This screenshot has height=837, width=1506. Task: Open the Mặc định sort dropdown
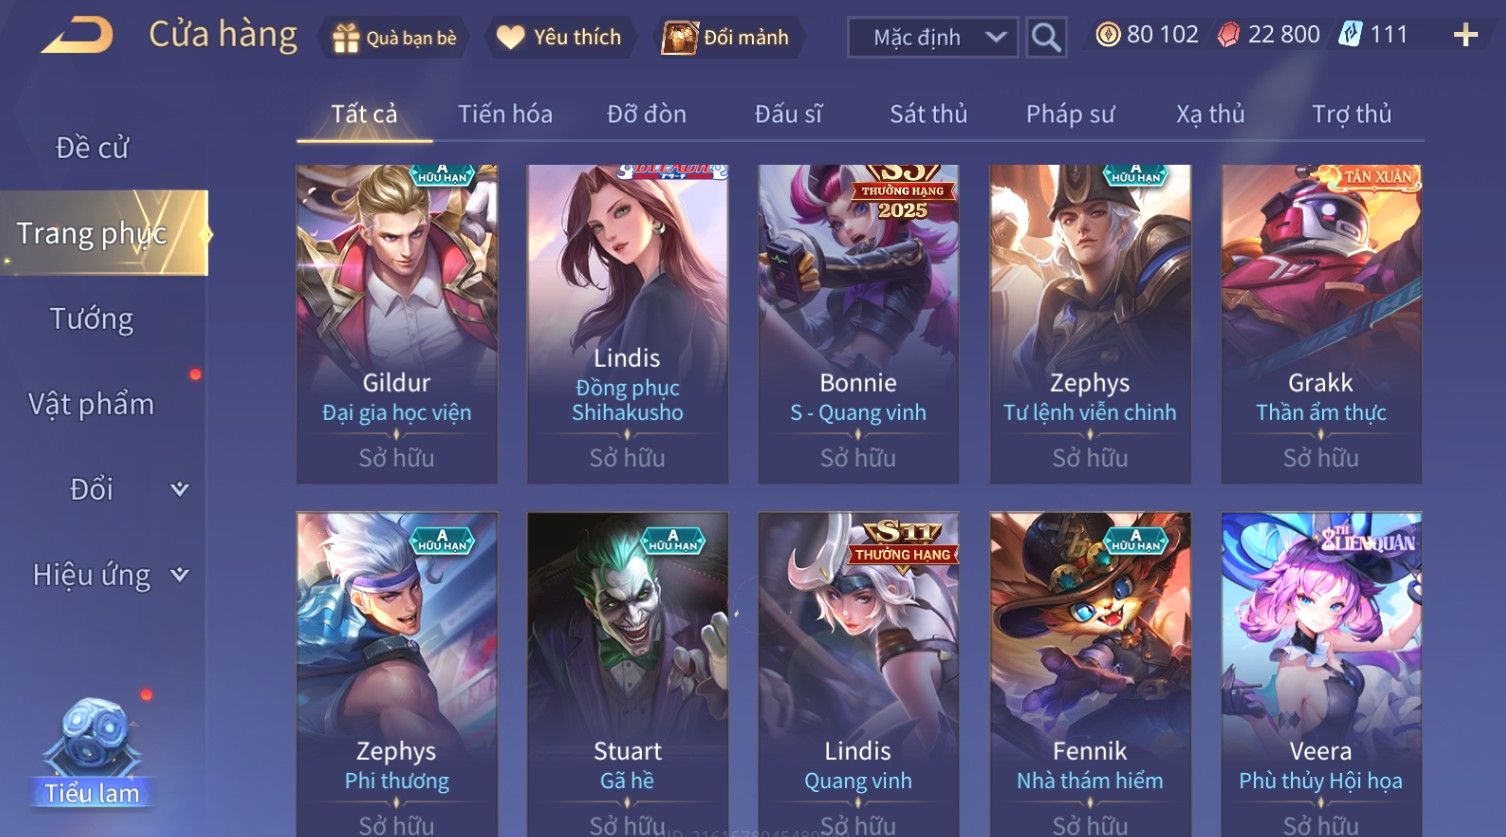tap(933, 38)
